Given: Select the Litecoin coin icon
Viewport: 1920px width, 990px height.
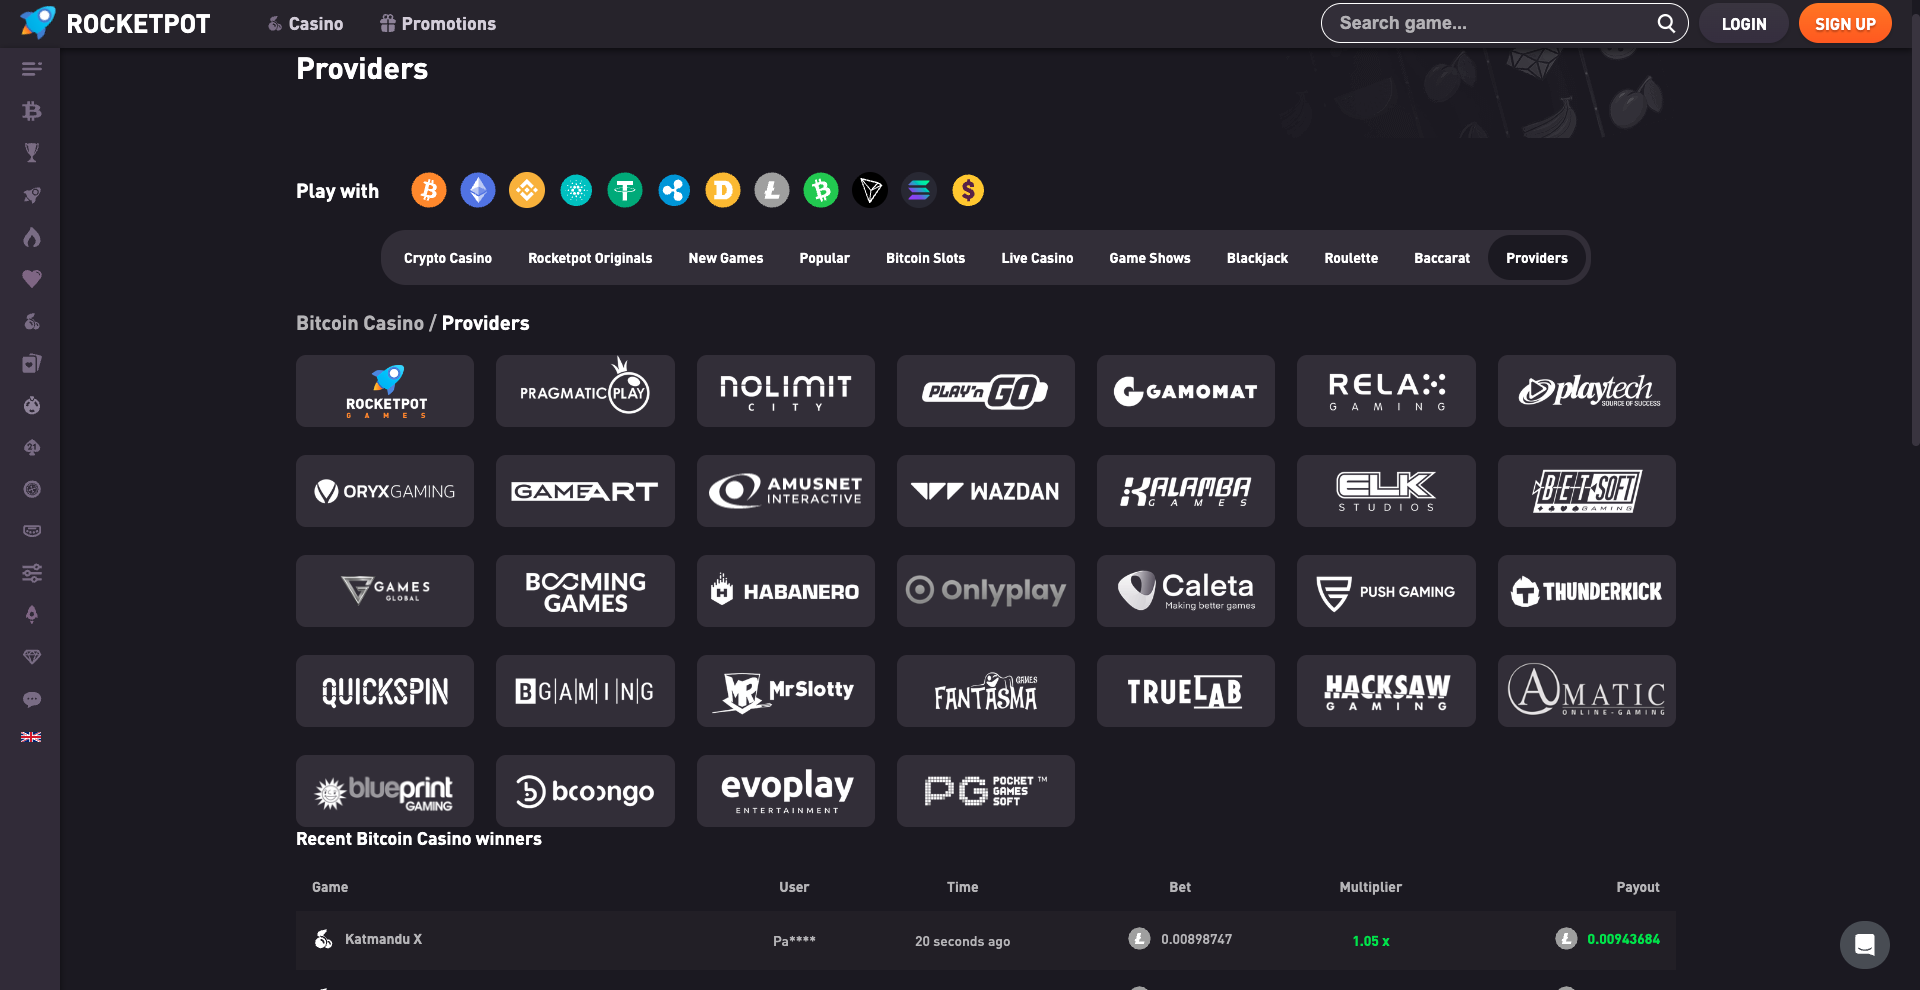Looking at the screenshot, I should 772,190.
